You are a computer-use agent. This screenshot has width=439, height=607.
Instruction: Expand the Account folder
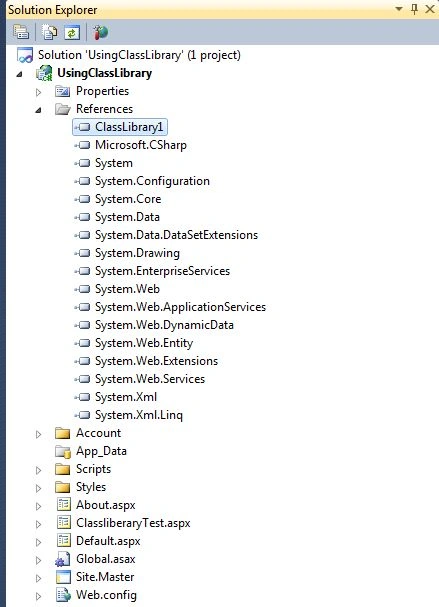[x=38, y=434]
